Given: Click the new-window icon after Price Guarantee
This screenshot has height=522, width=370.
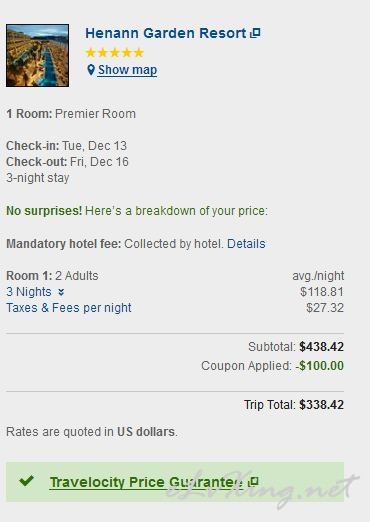Looking at the screenshot, I should [x=254, y=481].
